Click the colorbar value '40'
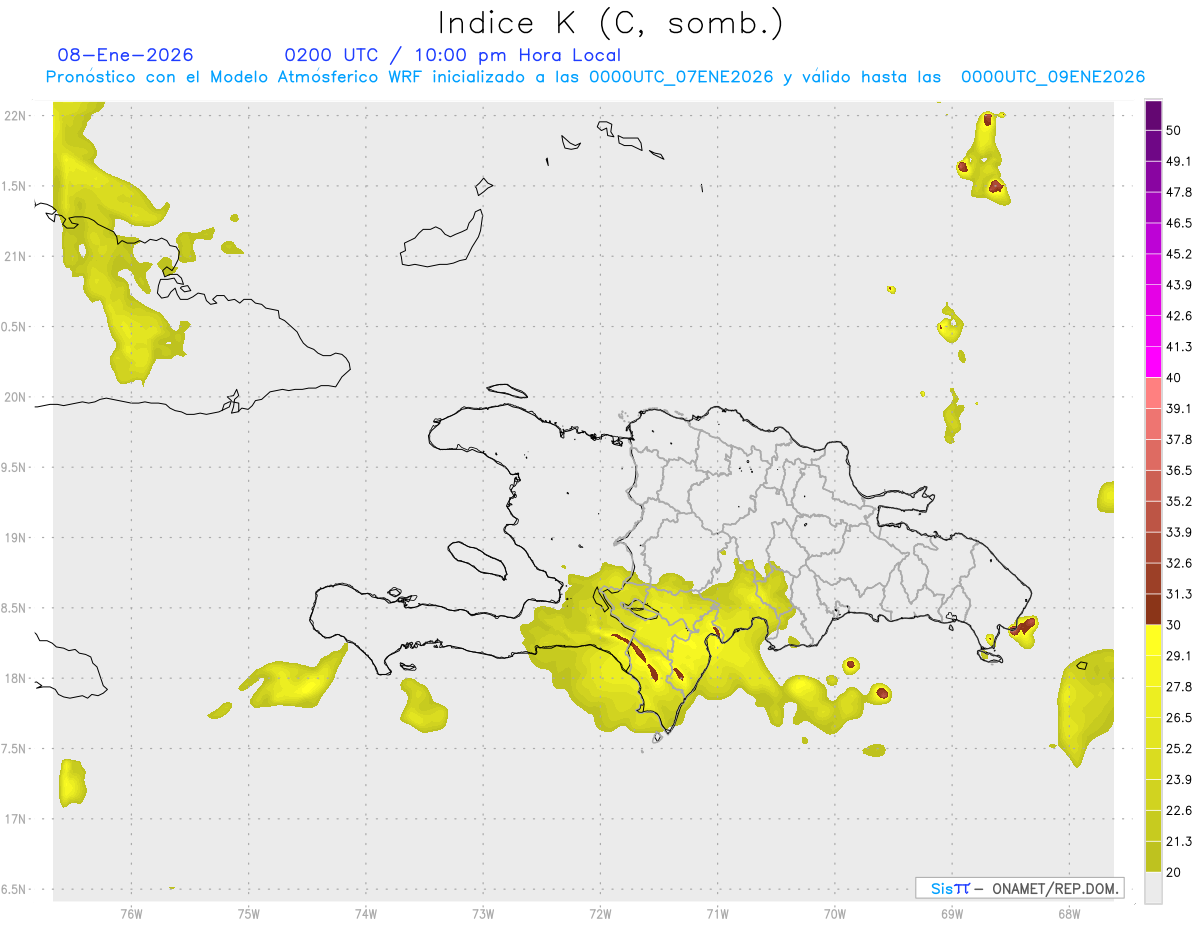Image resolution: width=1200 pixels, height=927 pixels. (1174, 378)
